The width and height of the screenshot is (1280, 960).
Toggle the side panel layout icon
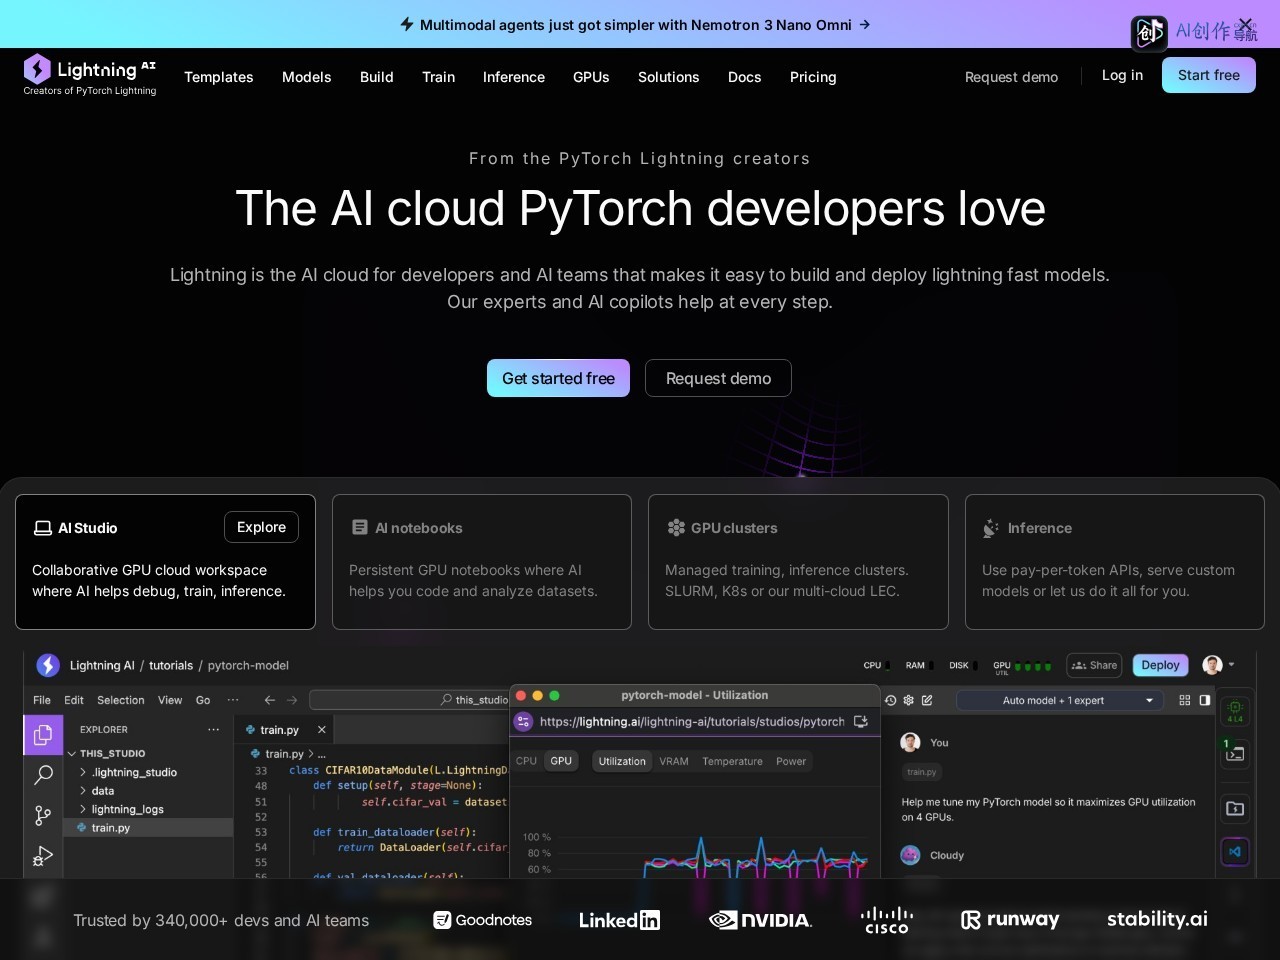(x=1205, y=700)
